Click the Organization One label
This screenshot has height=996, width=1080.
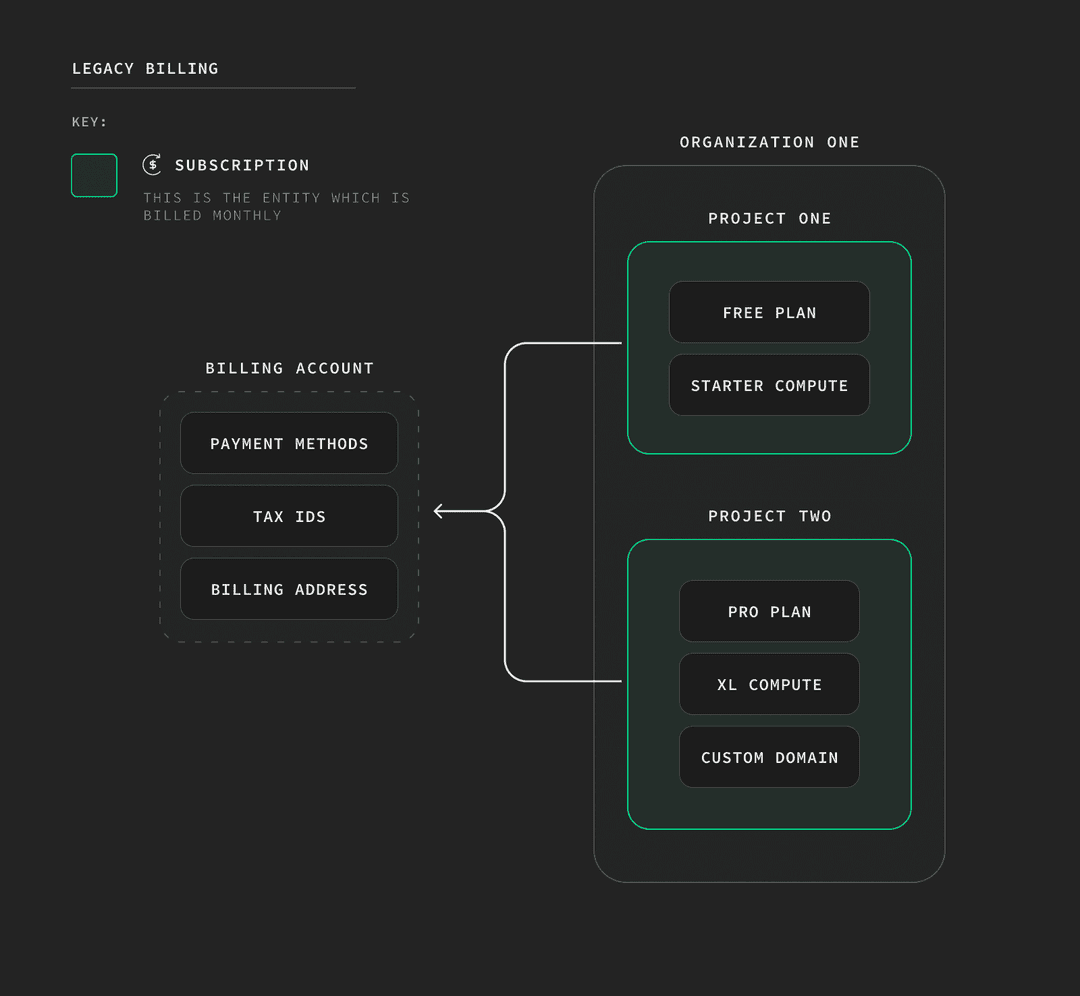coord(769,142)
